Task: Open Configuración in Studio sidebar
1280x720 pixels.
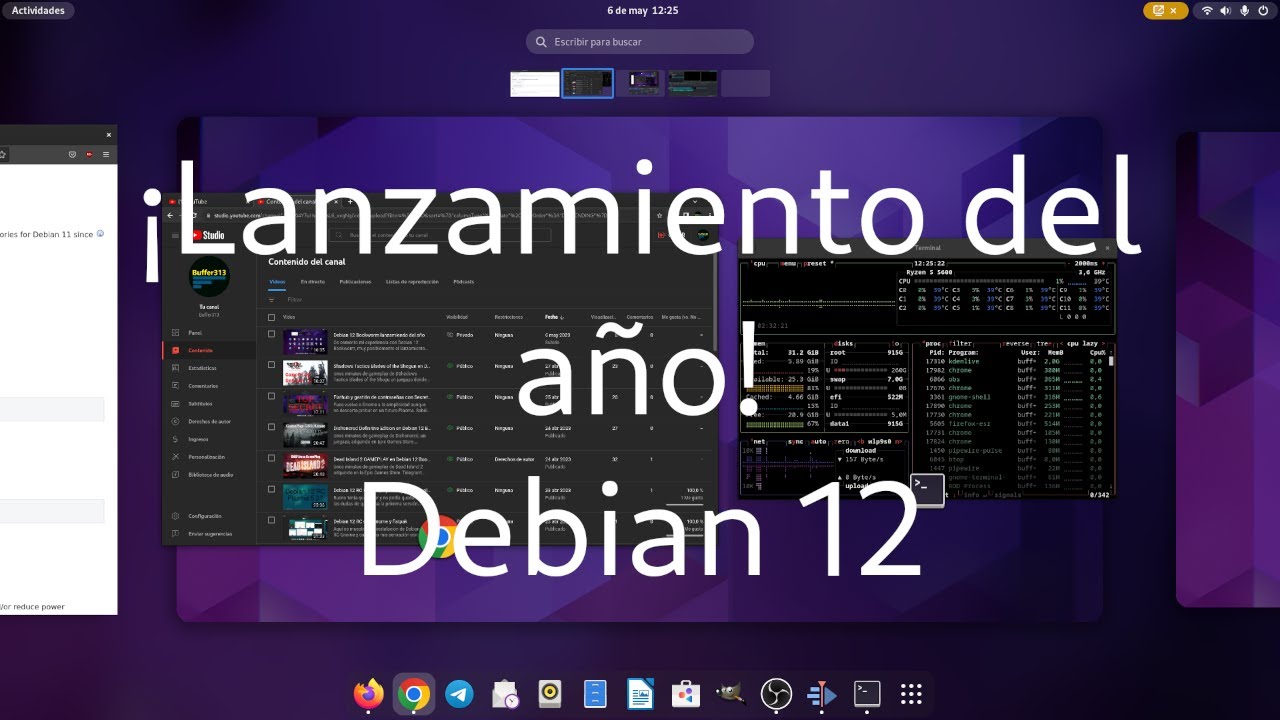Action: coord(209,516)
